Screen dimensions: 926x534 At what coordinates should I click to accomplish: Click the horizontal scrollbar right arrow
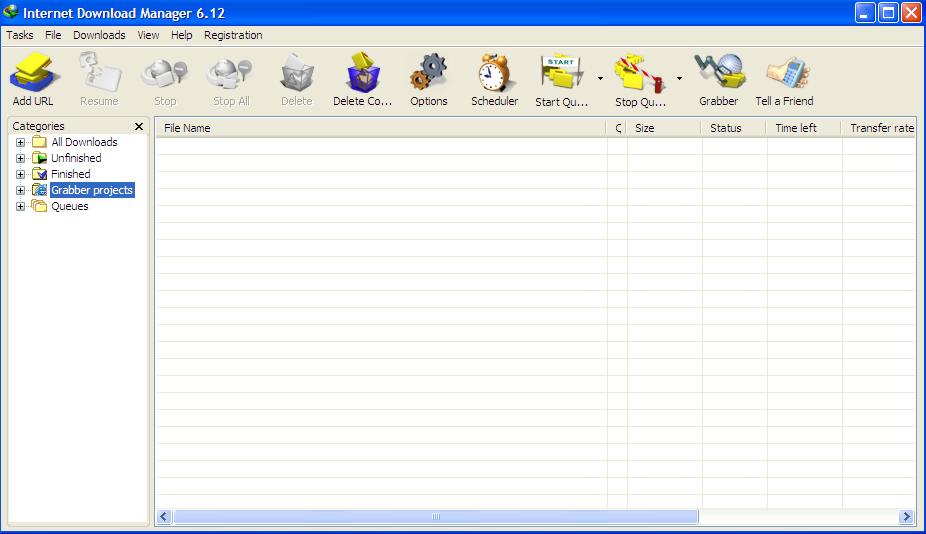(x=906, y=517)
